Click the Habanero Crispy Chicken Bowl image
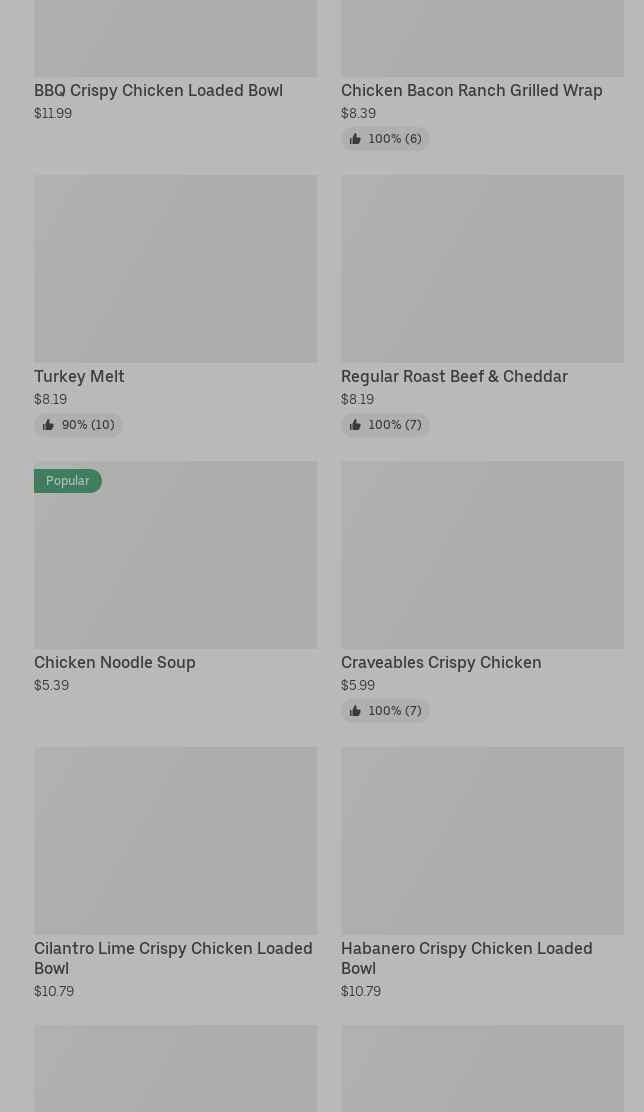This screenshot has width=644, height=1112. click(482, 840)
